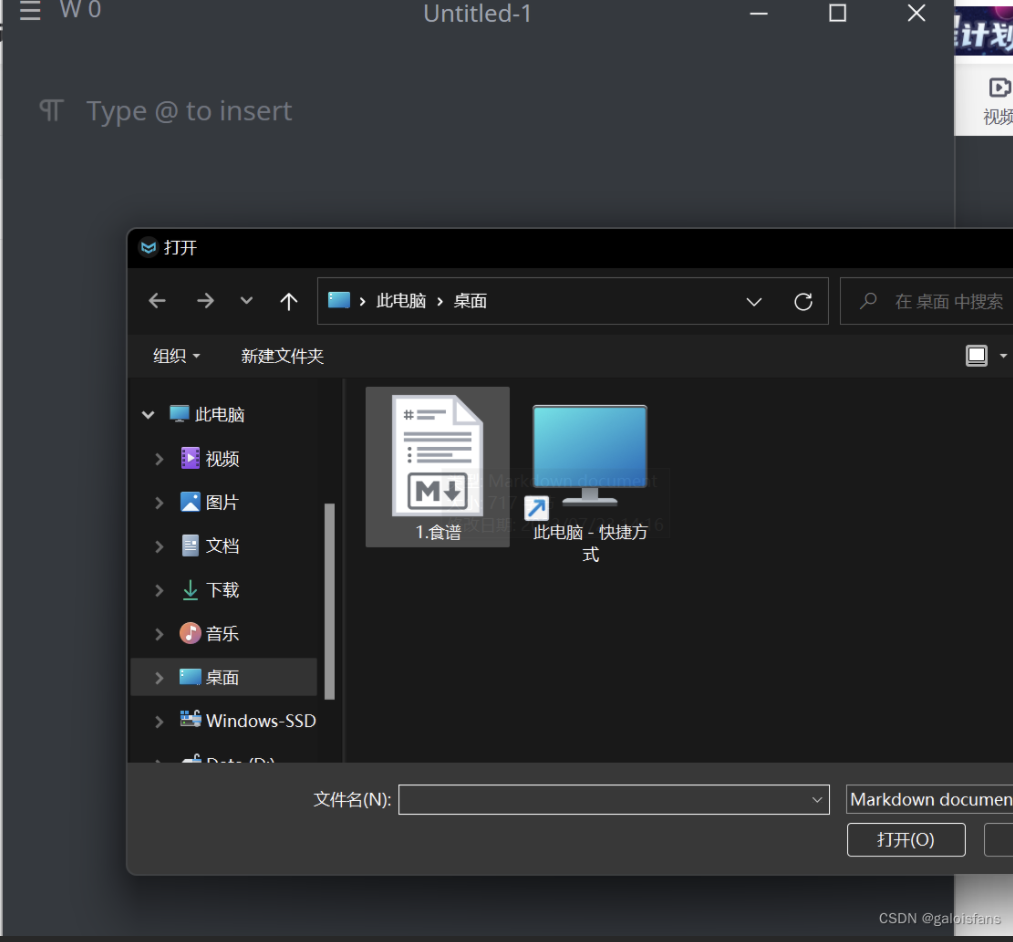Click the forward arrow in file dialog
The width and height of the screenshot is (1013, 942).
coord(205,301)
